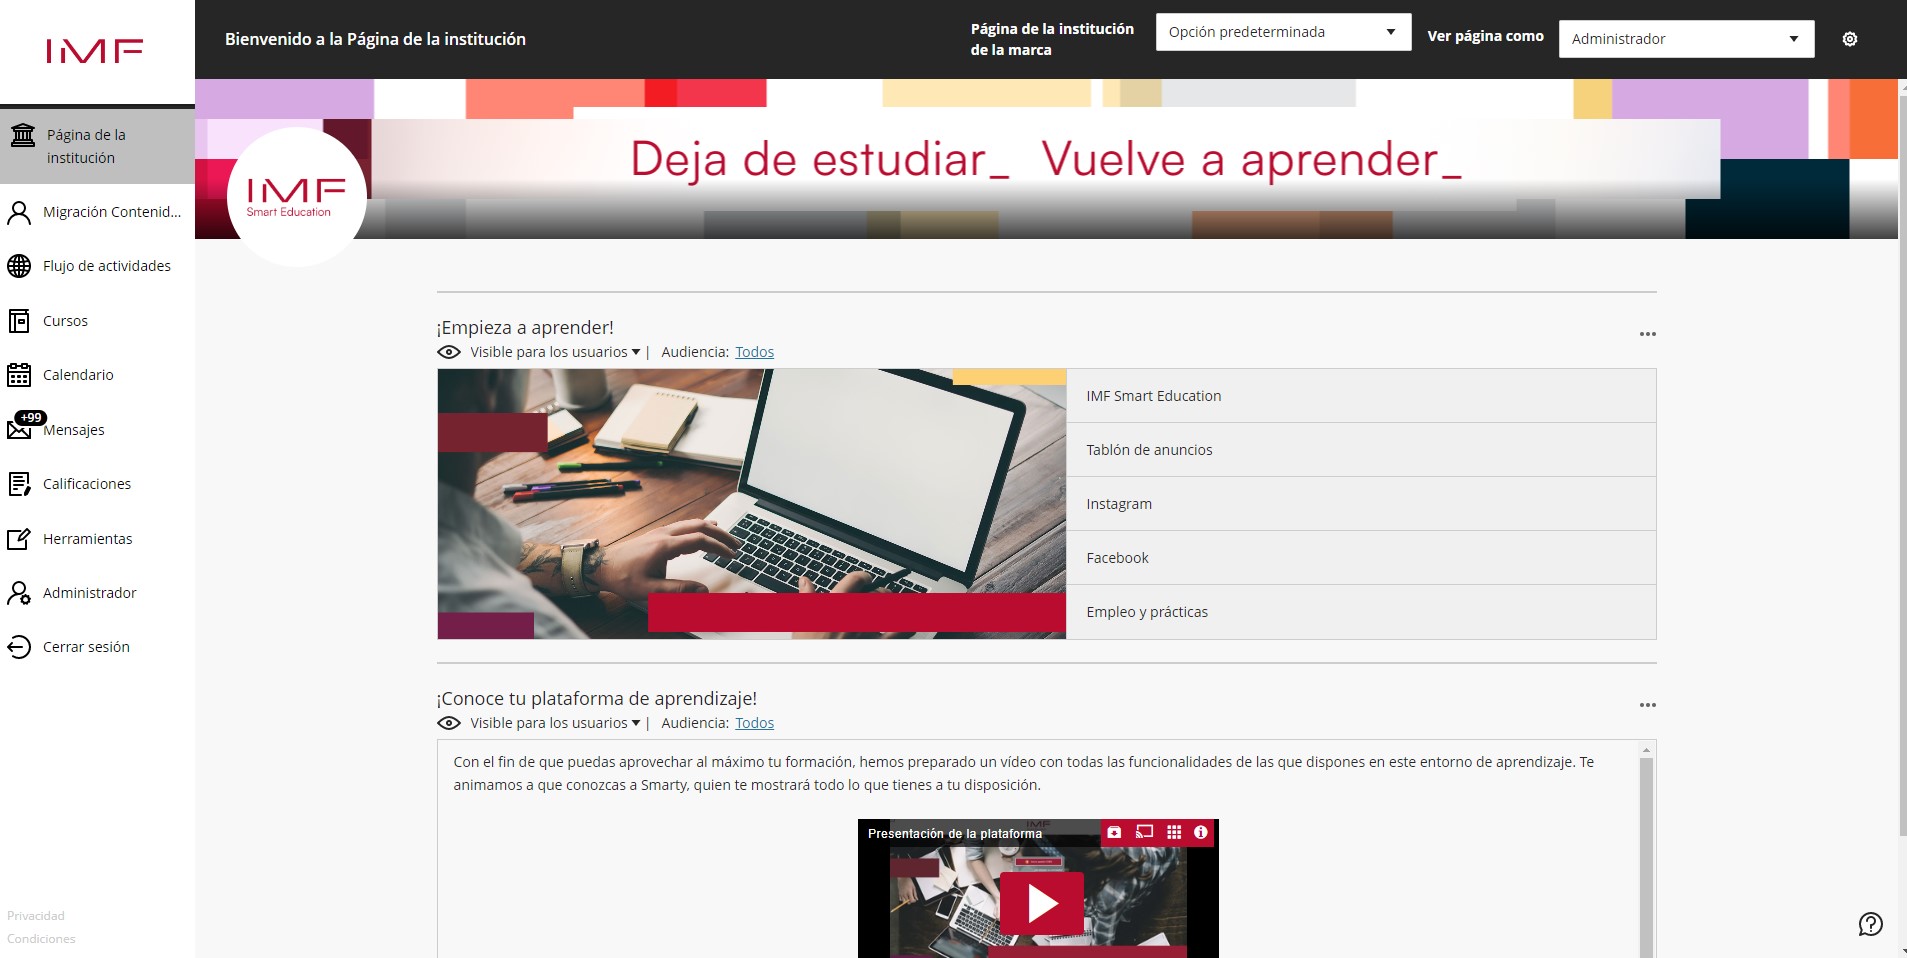Play the Presentación de la plataforma video
Screen dimensions: 1907x958
1041,903
